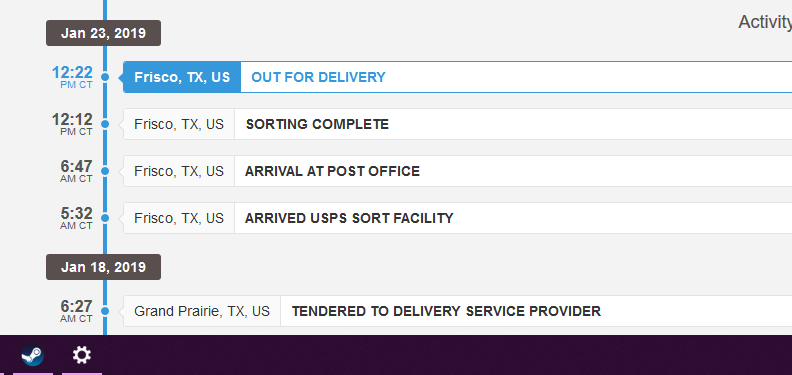The image size is (792, 375).
Task: Click the 6:27 AM timeline dot
Action: point(105,311)
